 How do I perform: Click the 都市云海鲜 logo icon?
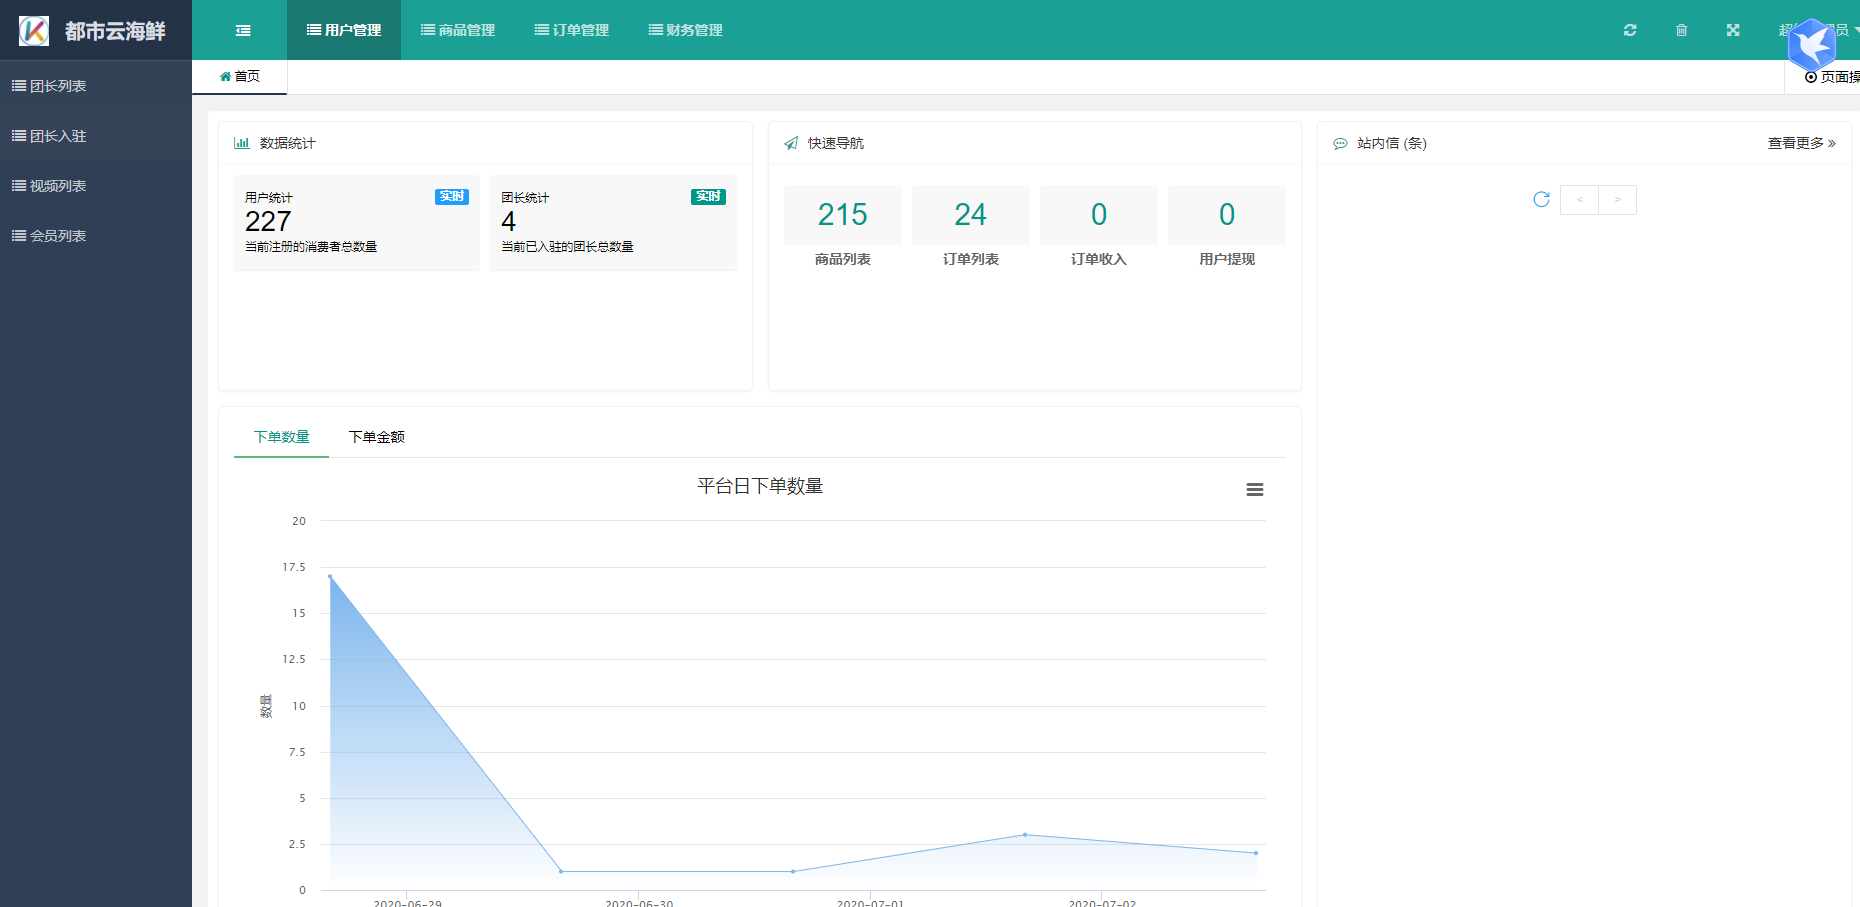point(34,31)
